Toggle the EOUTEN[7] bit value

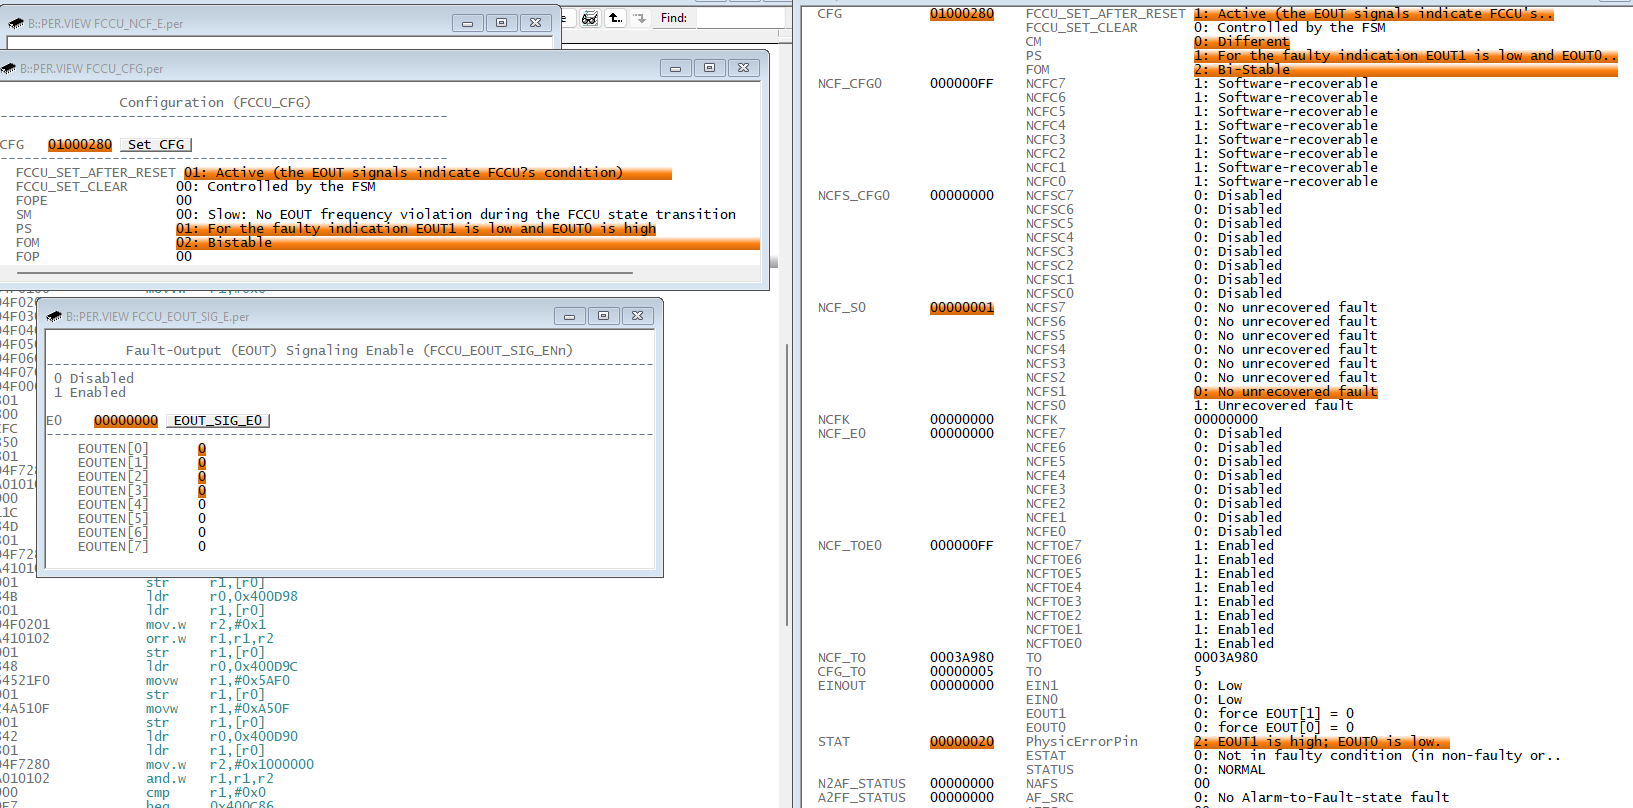(x=202, y=547)
